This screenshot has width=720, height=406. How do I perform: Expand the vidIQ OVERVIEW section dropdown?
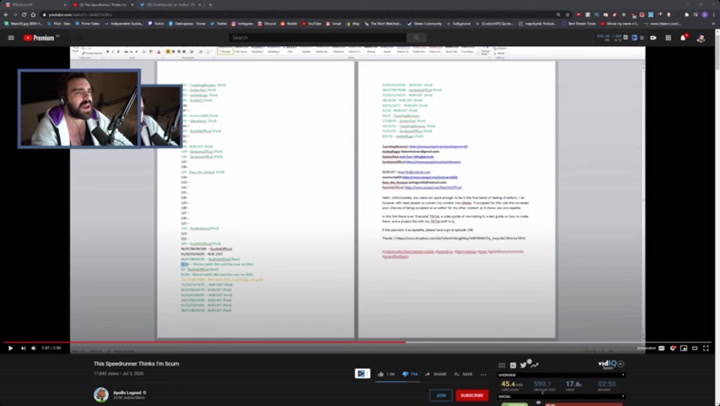pos(623,375)
